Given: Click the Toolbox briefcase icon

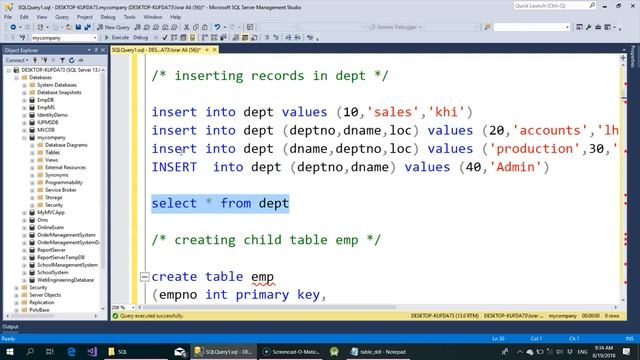Looking at the screenshot, I should (x=598, y=27).
